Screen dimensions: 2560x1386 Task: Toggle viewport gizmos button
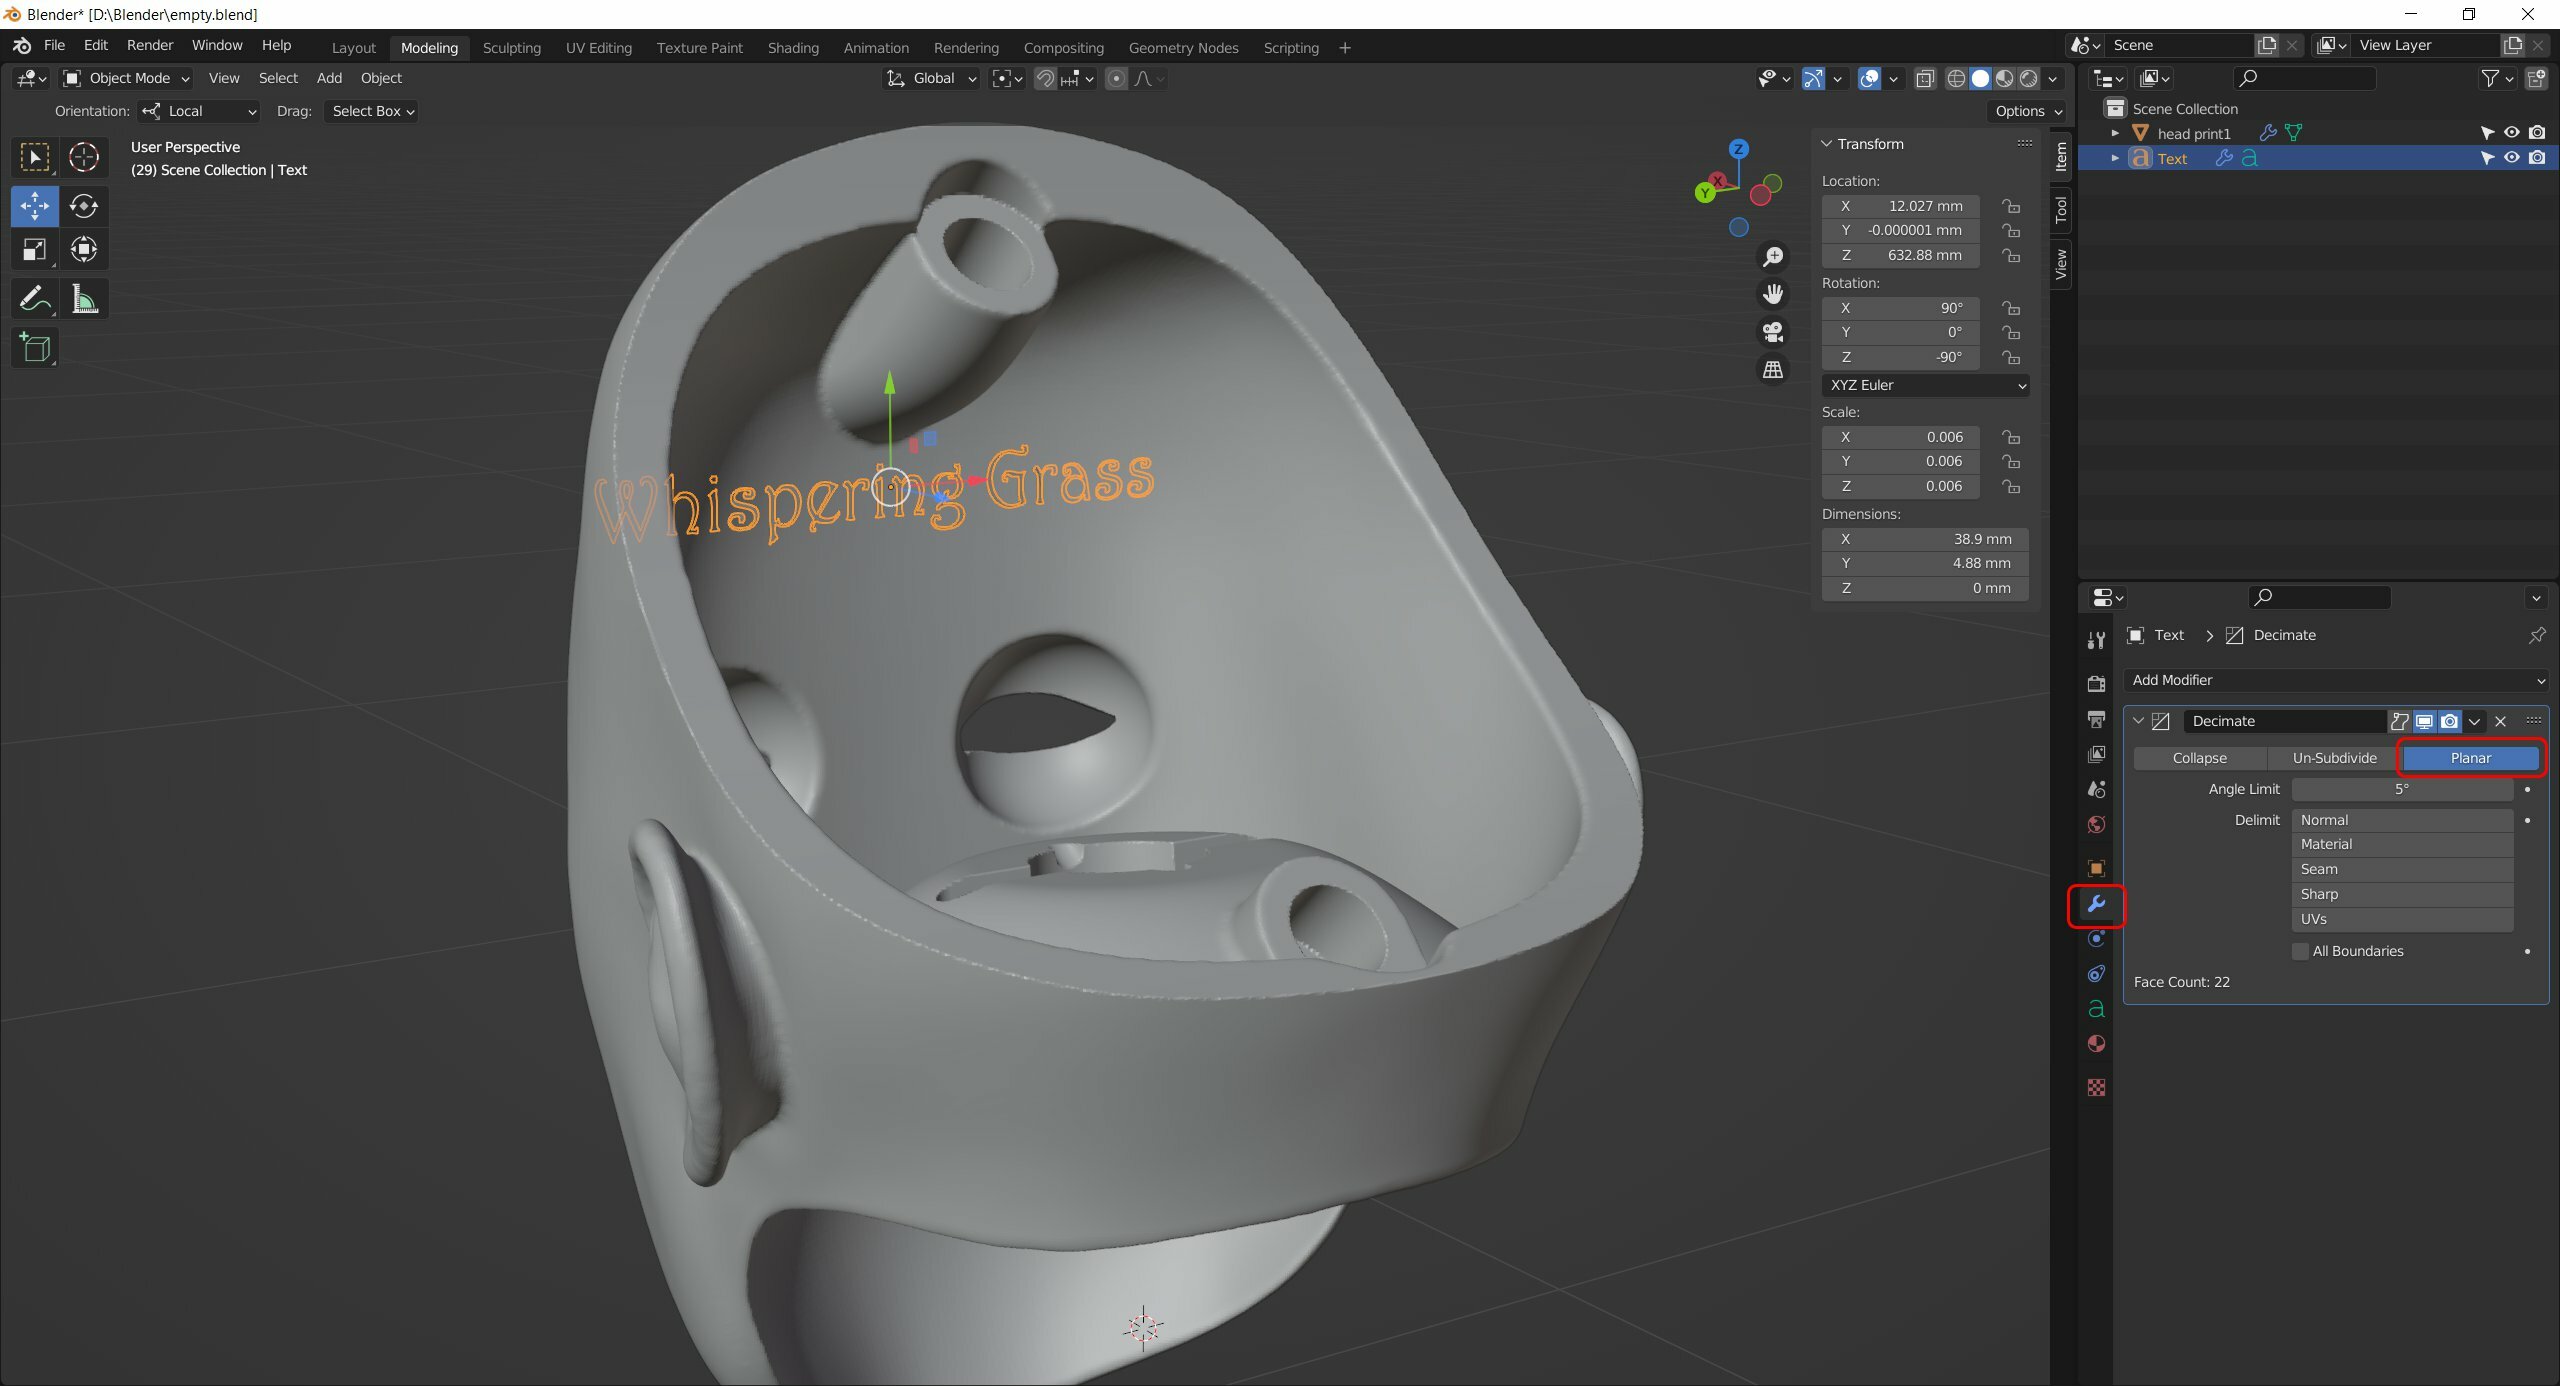1813,78
